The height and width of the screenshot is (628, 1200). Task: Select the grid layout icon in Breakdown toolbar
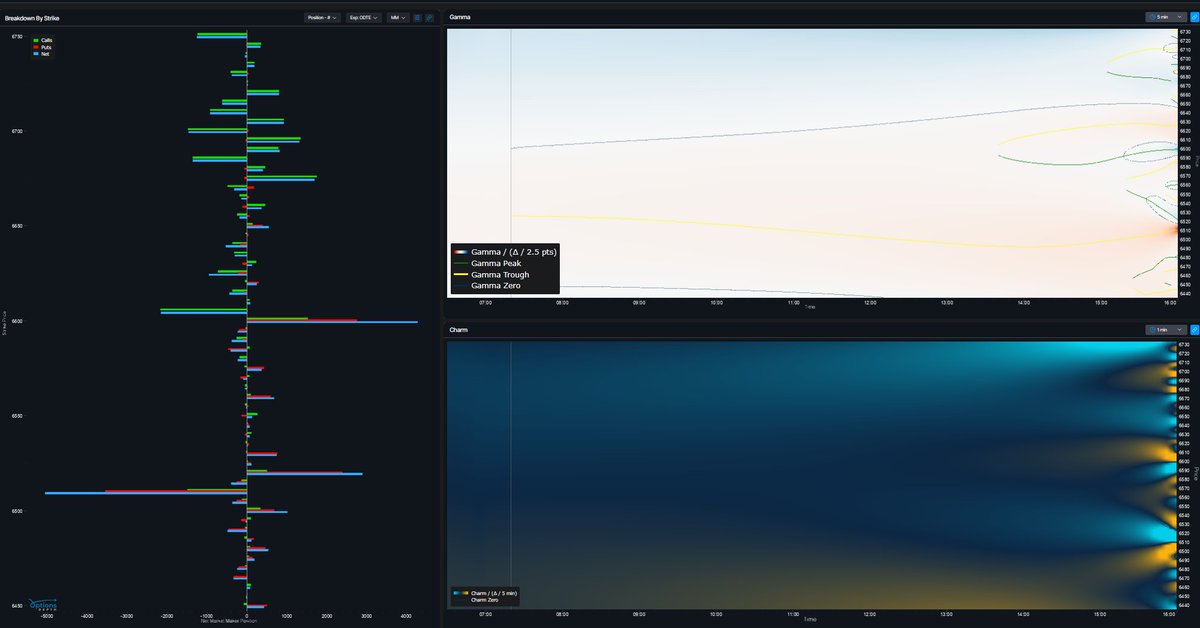pos(418,17)
